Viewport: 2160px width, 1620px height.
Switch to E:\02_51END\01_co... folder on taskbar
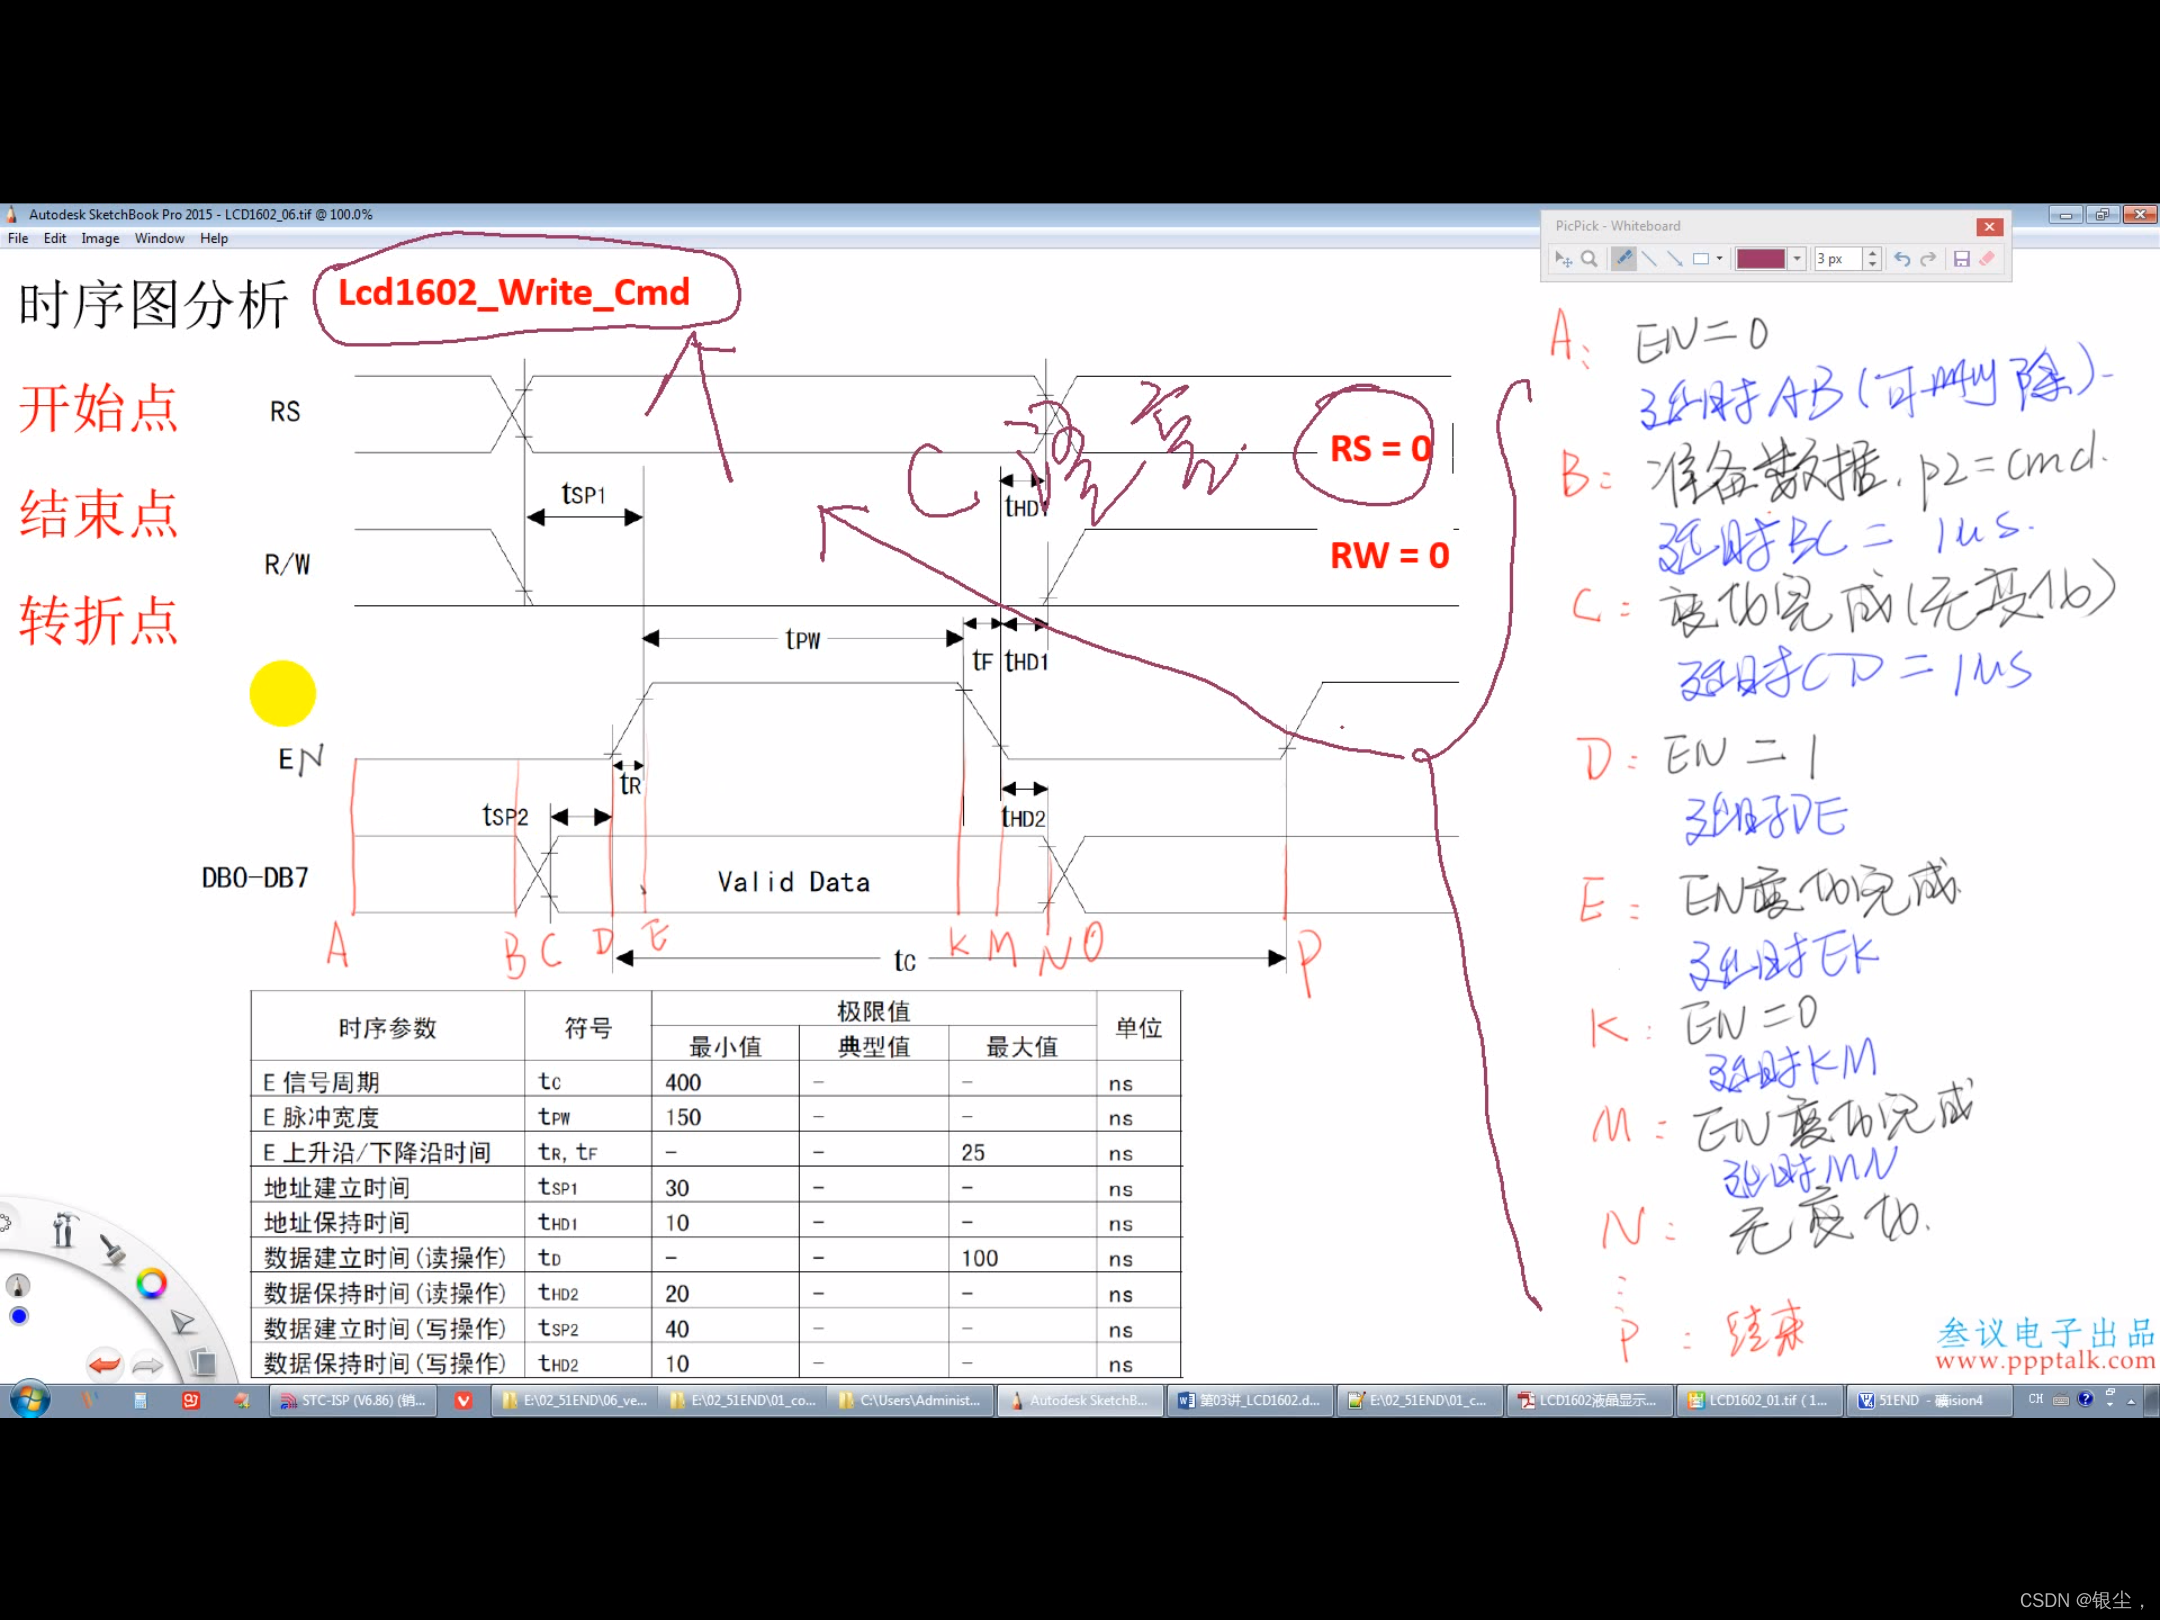click(743, 1401)
